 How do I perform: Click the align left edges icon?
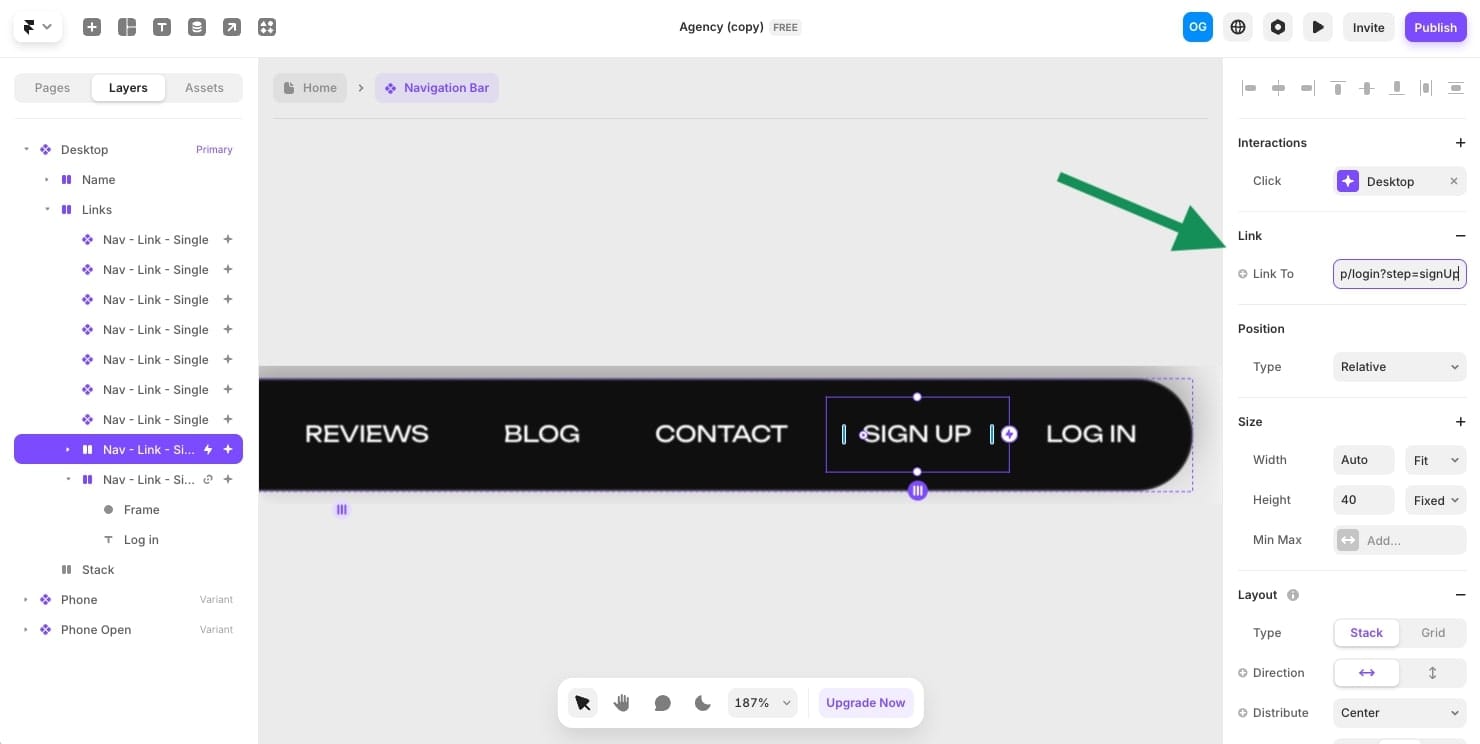coord(1250,88)
